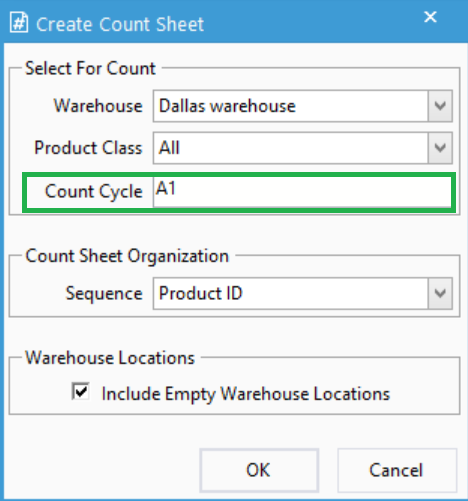Image resolution: width=468 pixels, height=501 pixels.
Task: Click the Product ID sequence value
Action: [201, 293]
